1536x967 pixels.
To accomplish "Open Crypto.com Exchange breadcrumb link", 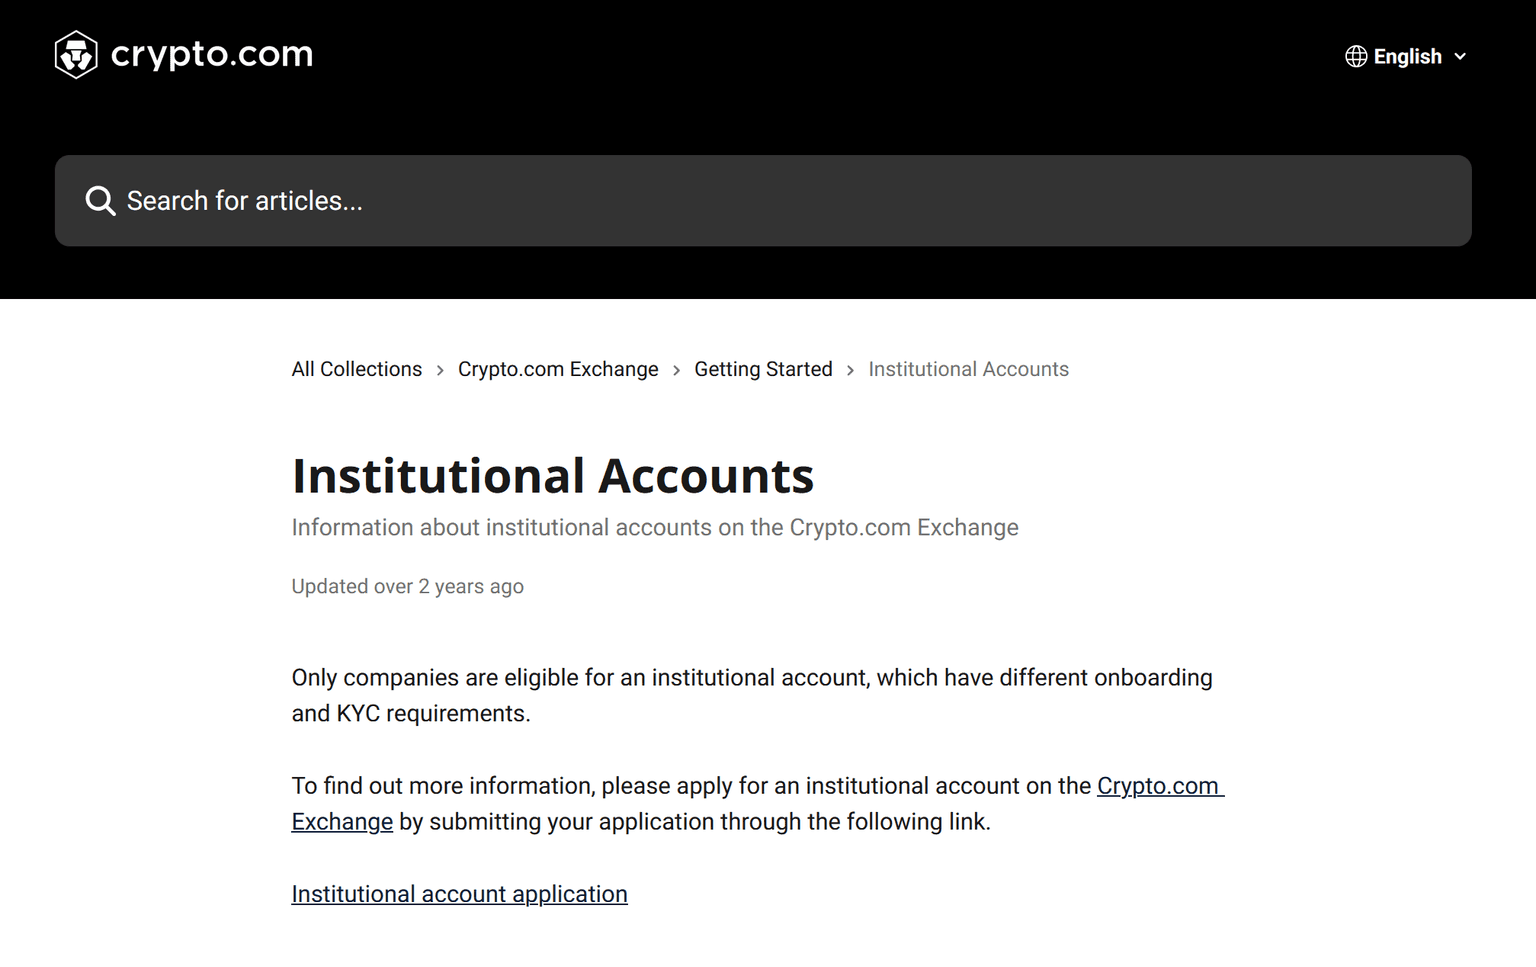I will coord(558,370).
